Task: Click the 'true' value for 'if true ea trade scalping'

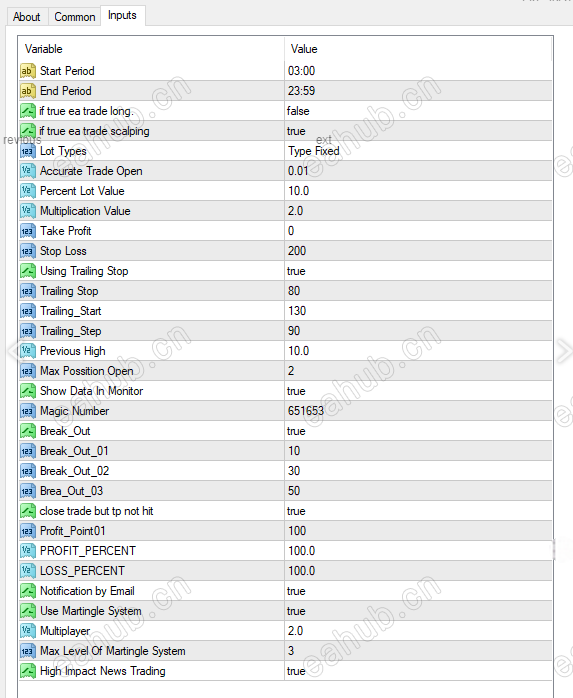Action: coord(296,131)
